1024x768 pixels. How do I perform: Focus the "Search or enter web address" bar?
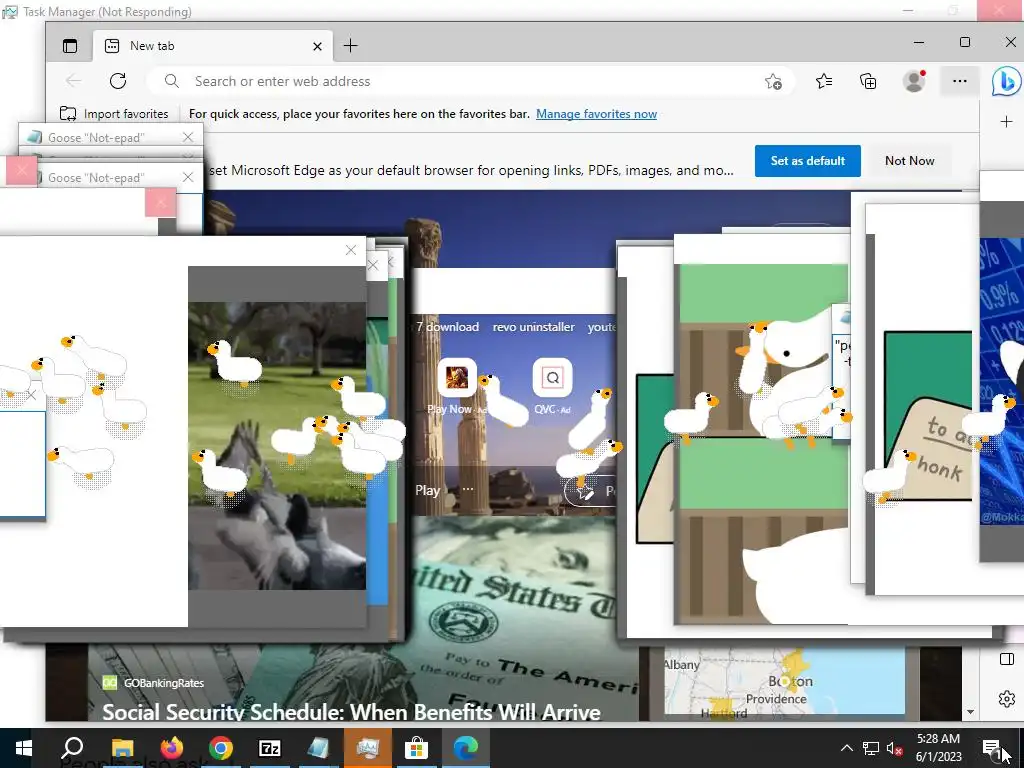click(472, 81)
